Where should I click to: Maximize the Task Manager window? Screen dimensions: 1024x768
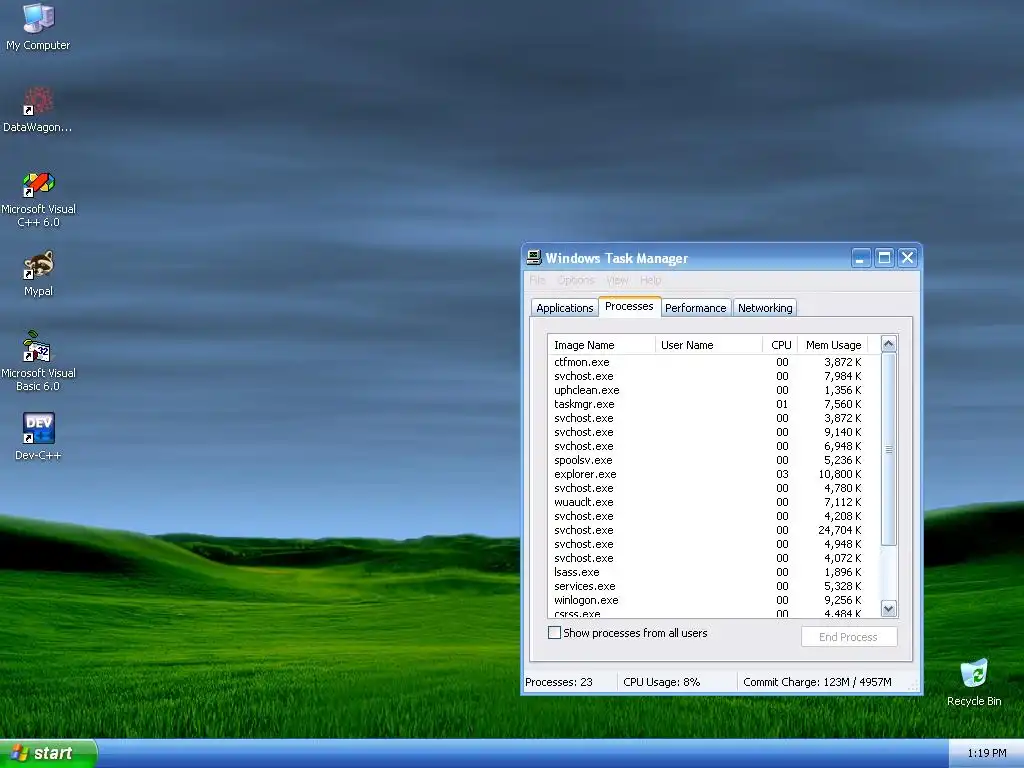(x=884, y=258)
